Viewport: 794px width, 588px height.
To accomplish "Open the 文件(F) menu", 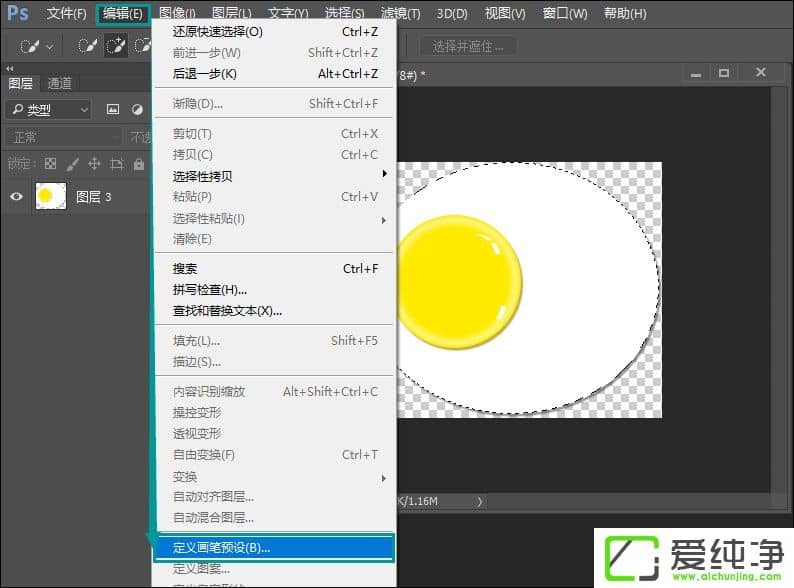I will click(x=67, y=14).
